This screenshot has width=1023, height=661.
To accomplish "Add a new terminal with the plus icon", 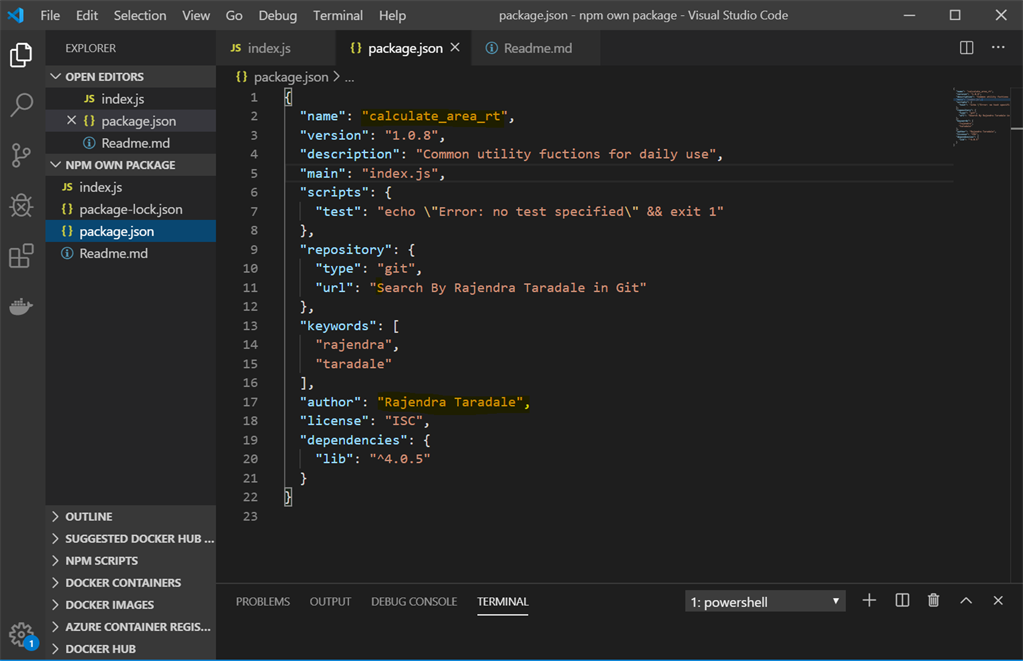I will coord(868,600).
